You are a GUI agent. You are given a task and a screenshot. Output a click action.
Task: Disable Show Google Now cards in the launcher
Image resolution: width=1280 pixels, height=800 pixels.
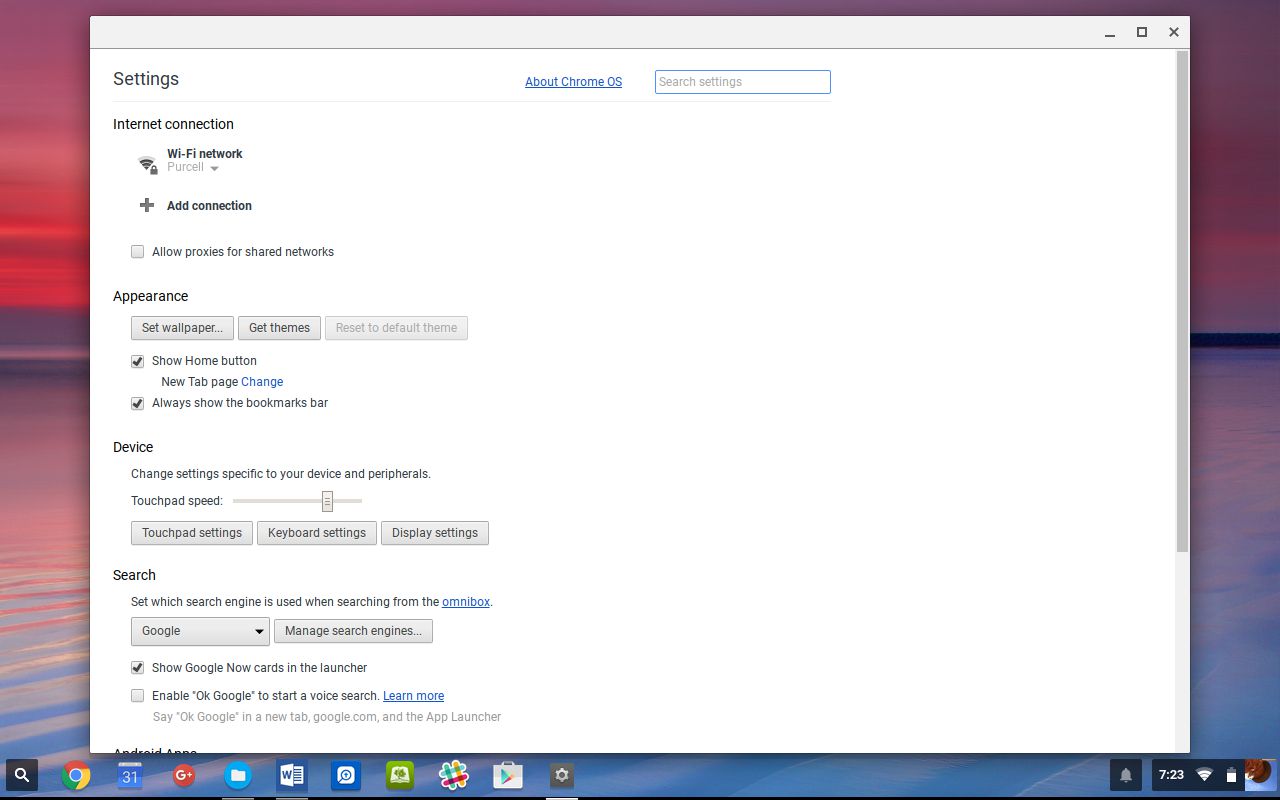tap(138, 668)
